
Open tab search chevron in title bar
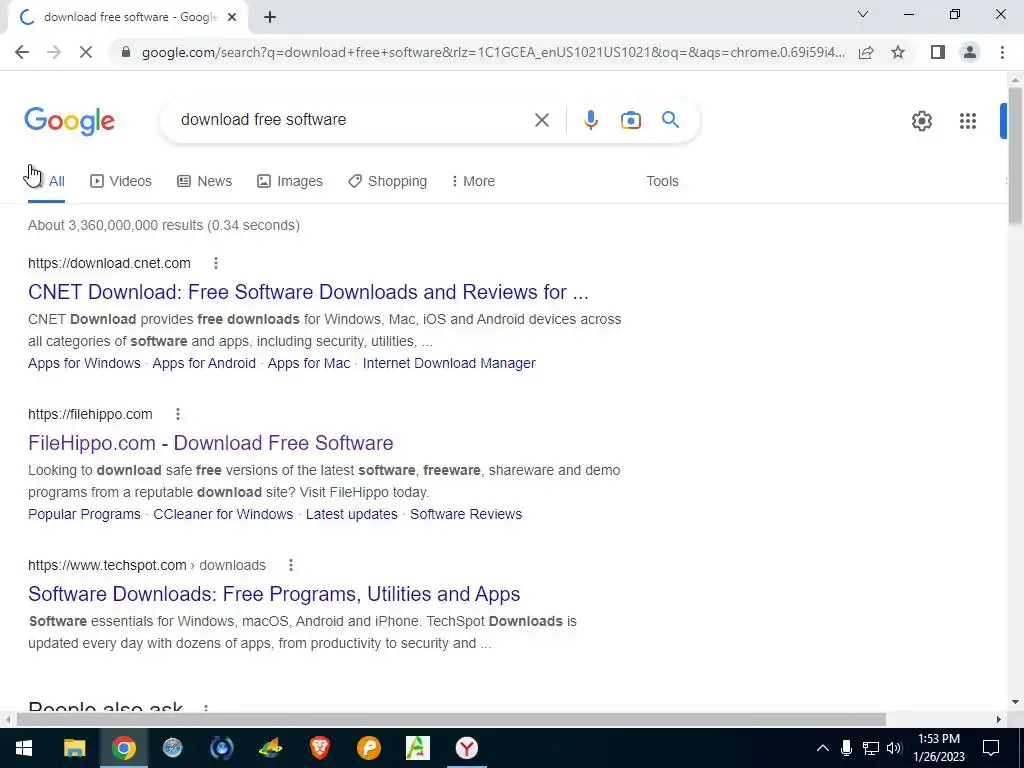pos(863,14)
